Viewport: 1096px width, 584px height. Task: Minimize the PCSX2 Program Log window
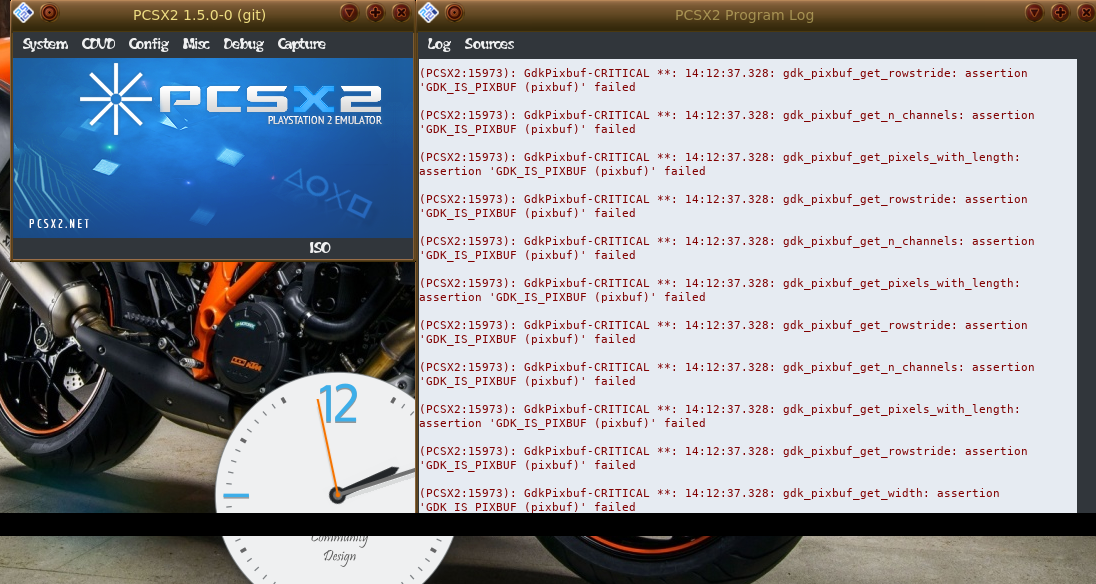point(1034,13)
